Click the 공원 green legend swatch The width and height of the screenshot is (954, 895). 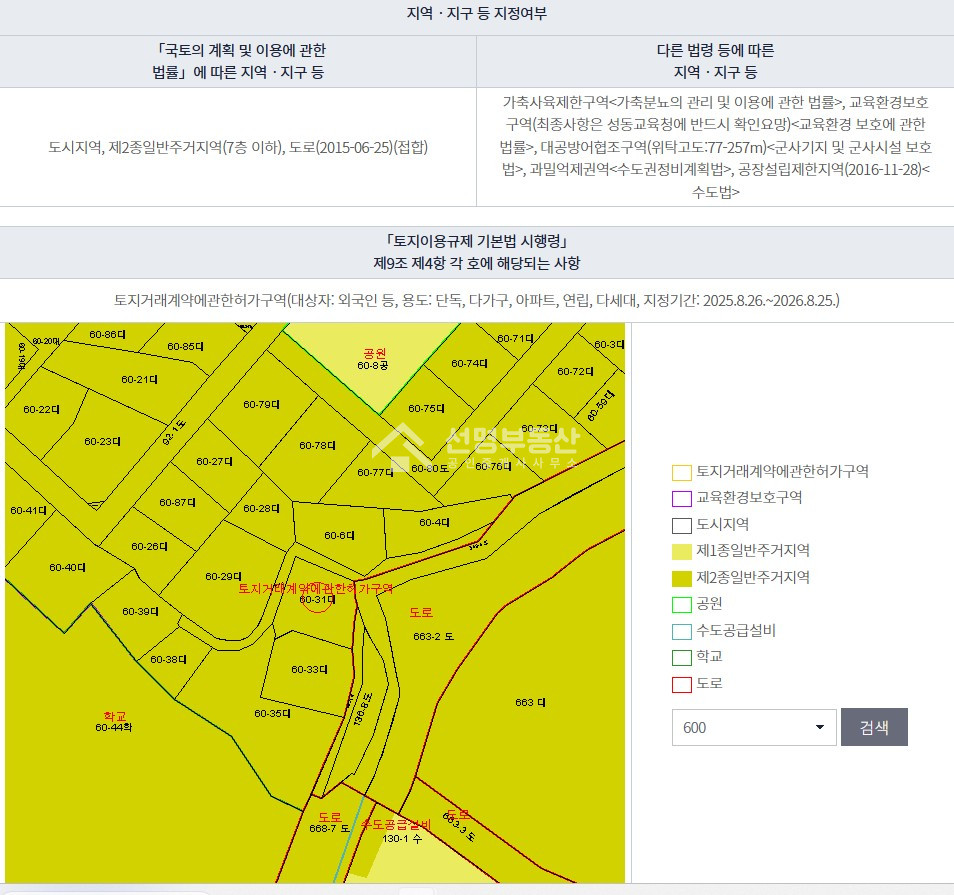[x=681, y=604]
